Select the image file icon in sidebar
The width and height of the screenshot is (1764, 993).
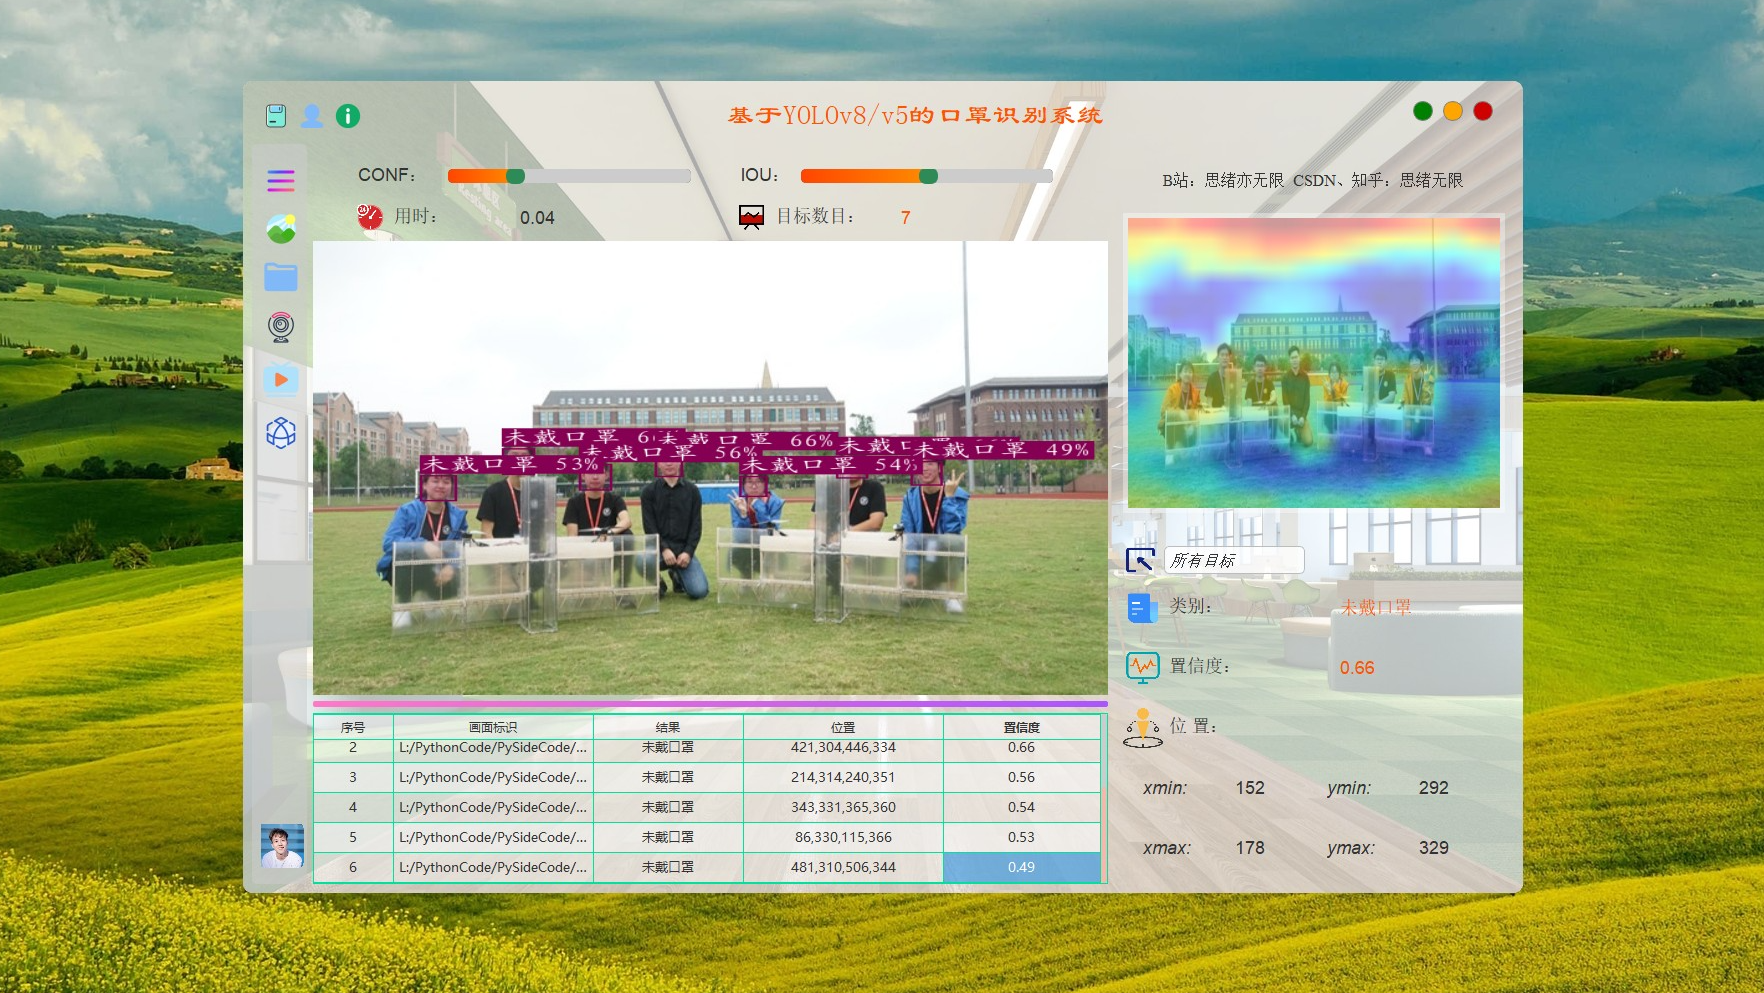pos(281,229)
